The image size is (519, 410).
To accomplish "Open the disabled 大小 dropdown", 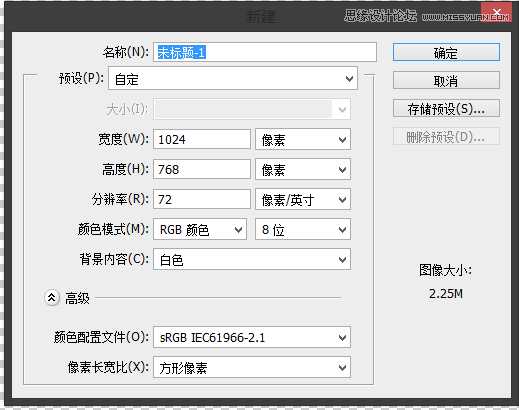I will (252, 109).
